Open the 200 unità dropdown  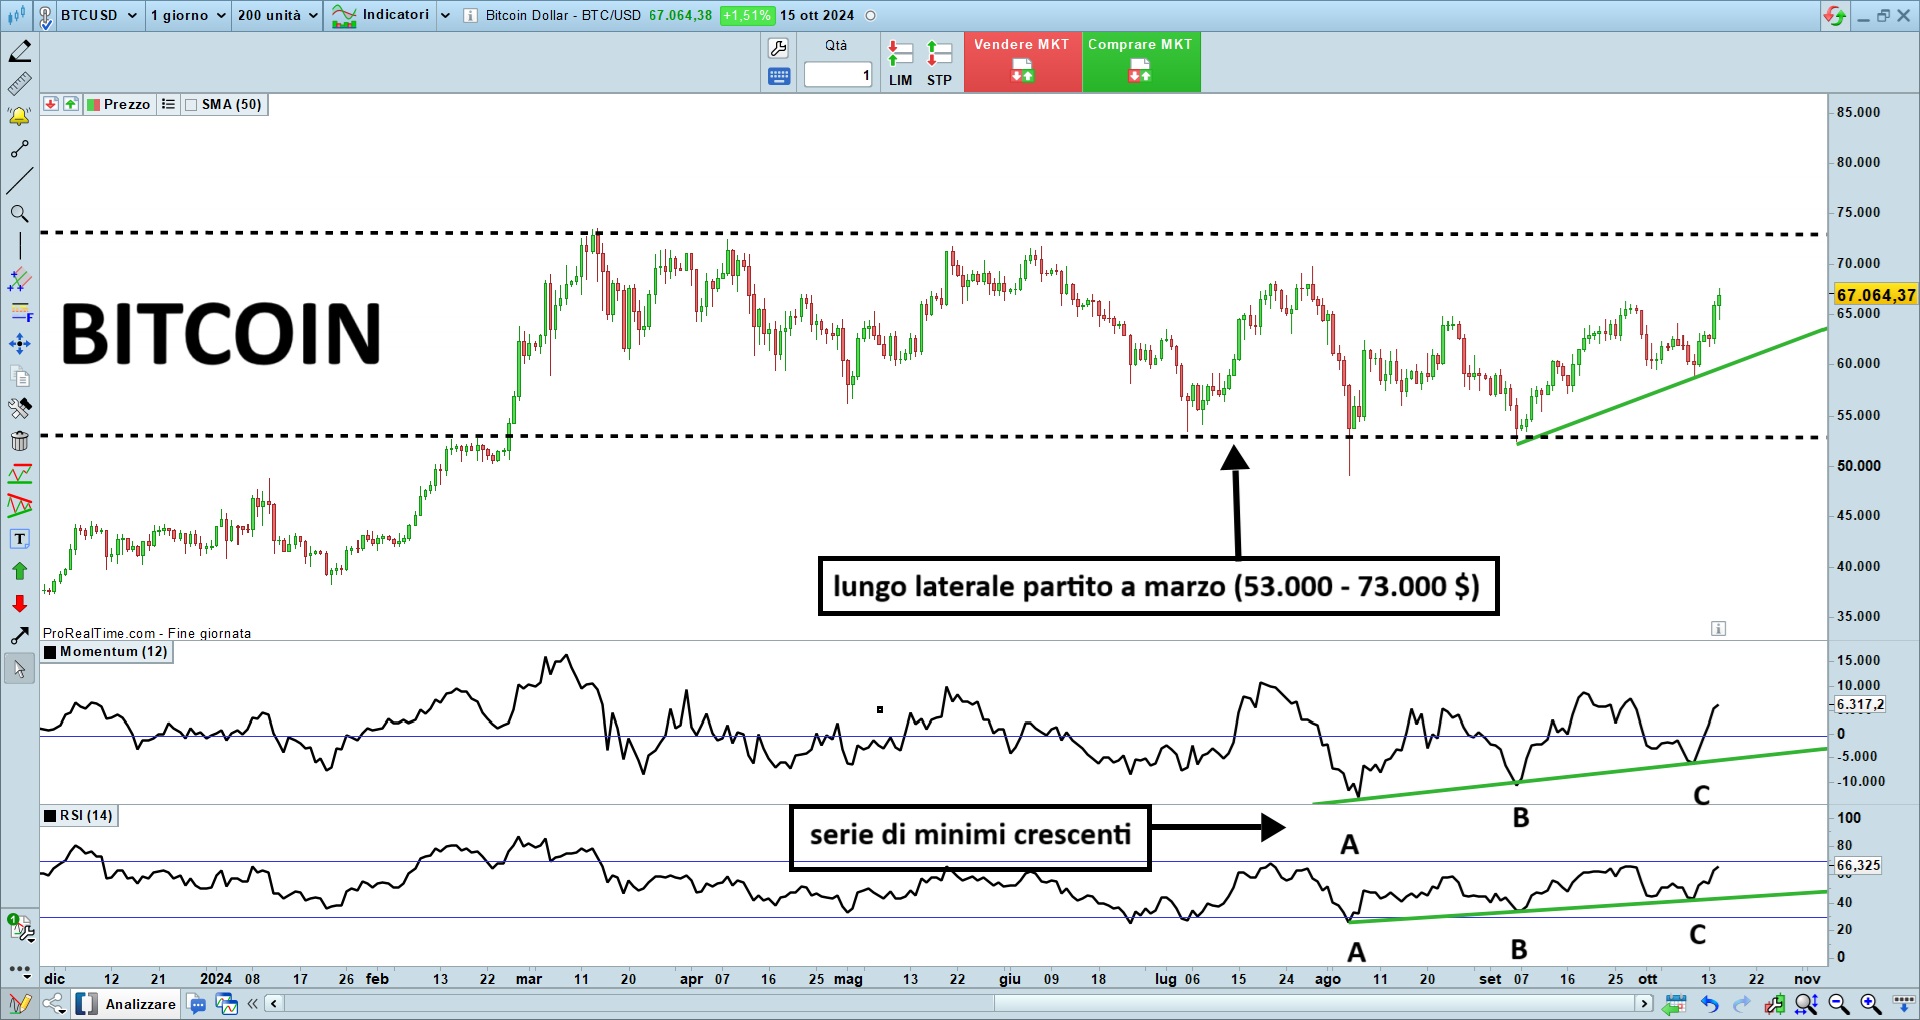click(277, 15)
